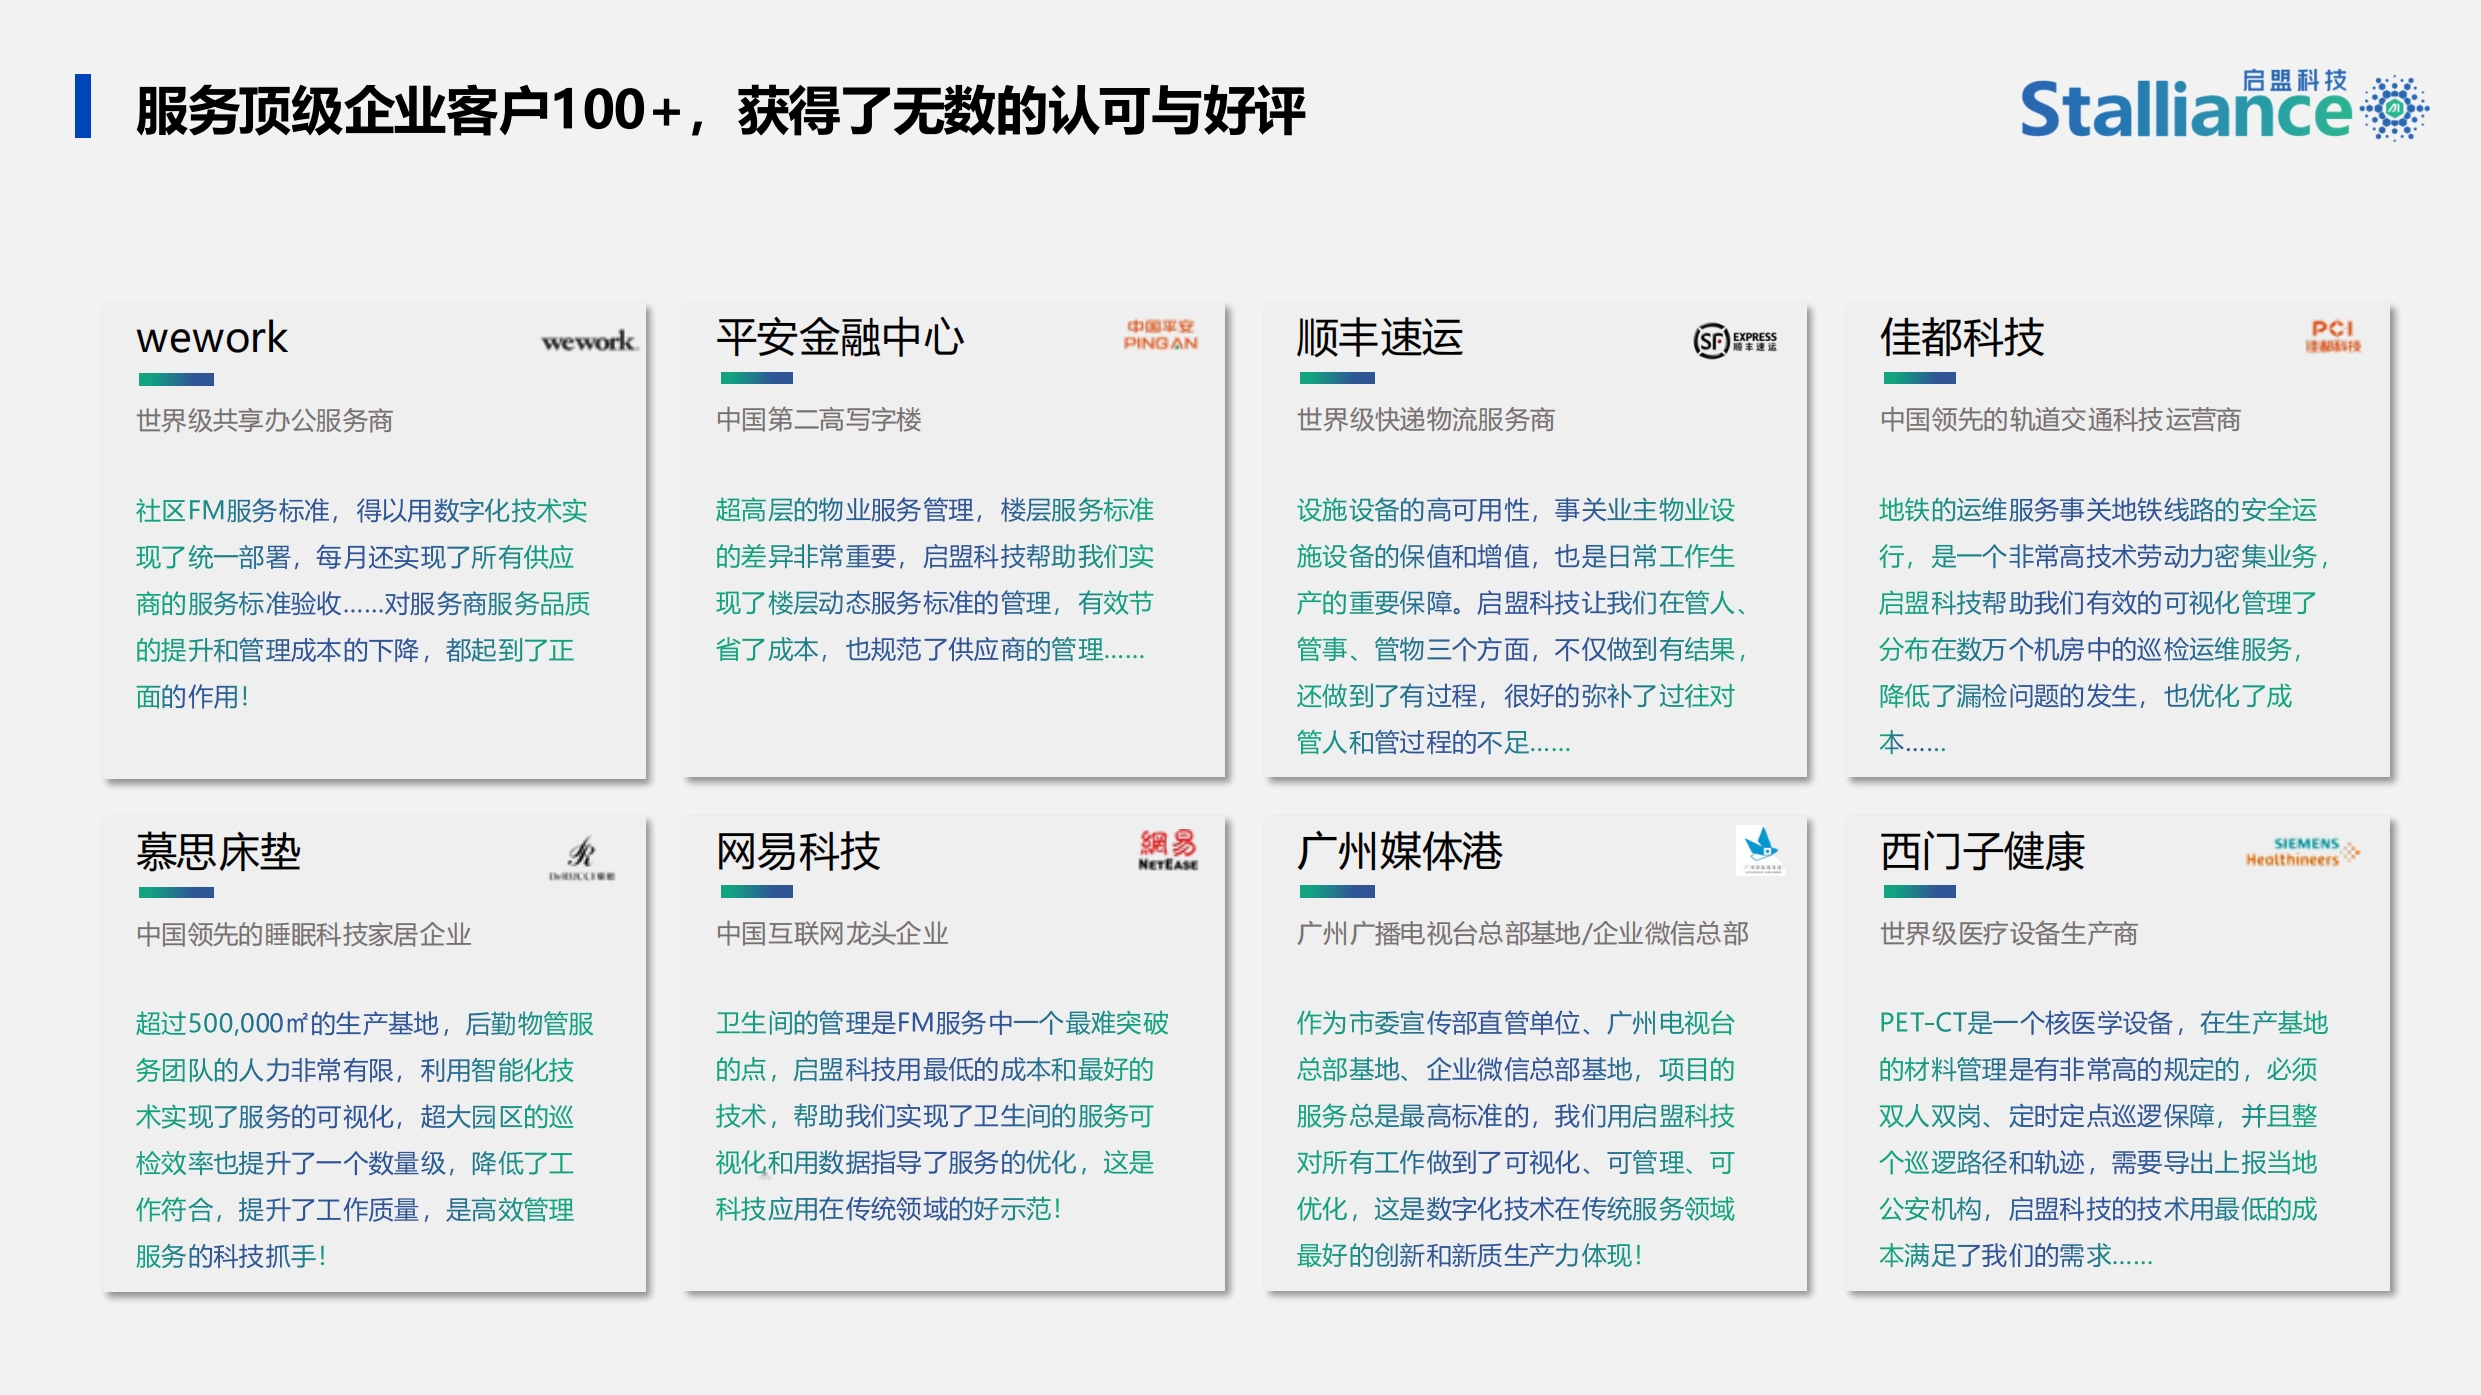Screen dimensions: 2481x1395
Task: Click the Siemens Healthineers logo
Action: (2302, 851)
